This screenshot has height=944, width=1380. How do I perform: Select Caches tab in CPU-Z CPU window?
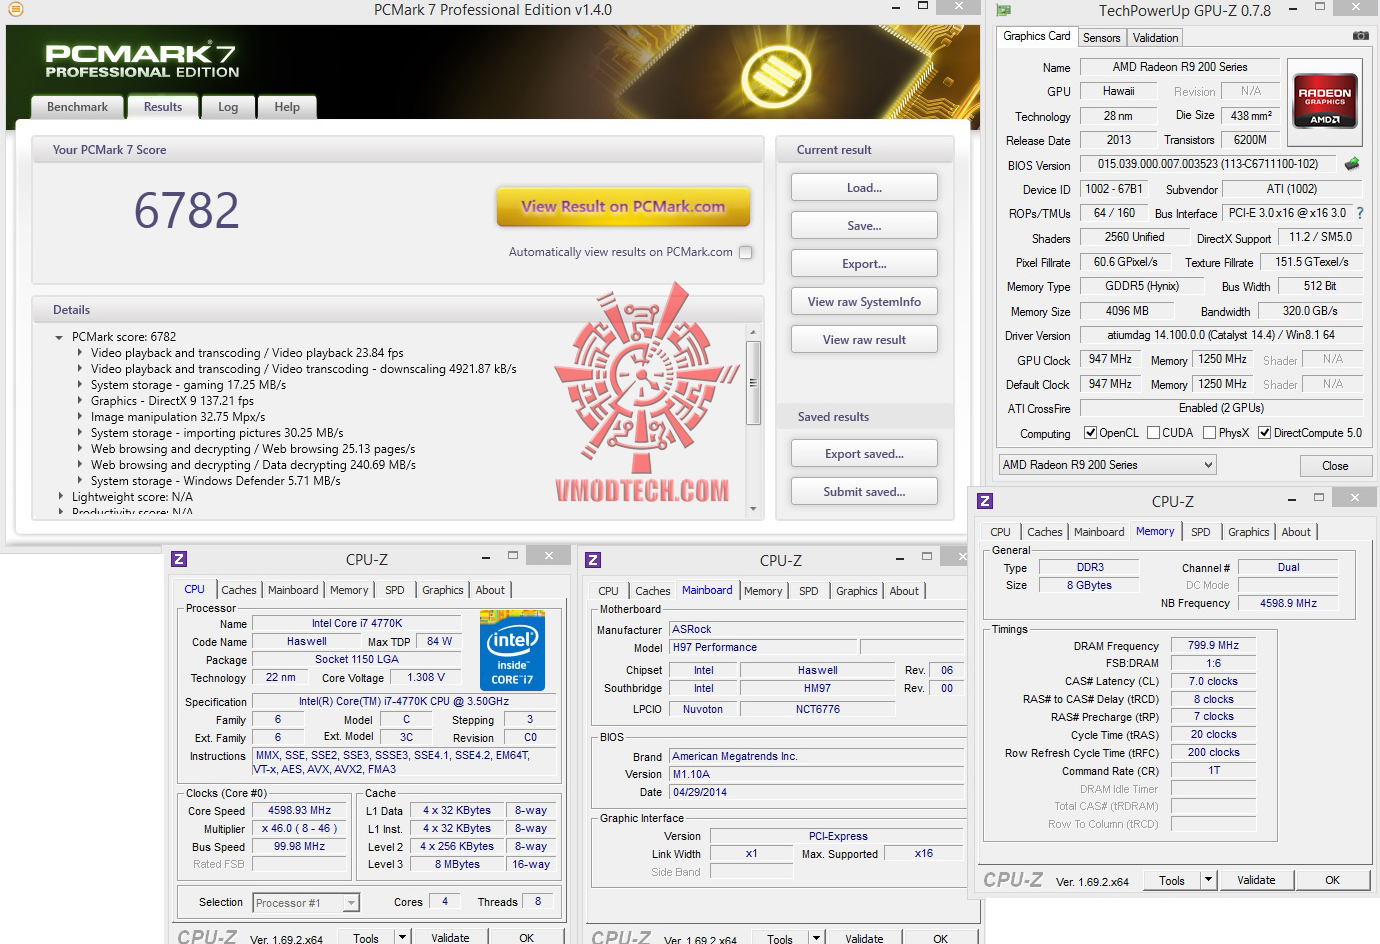point(239,590)
